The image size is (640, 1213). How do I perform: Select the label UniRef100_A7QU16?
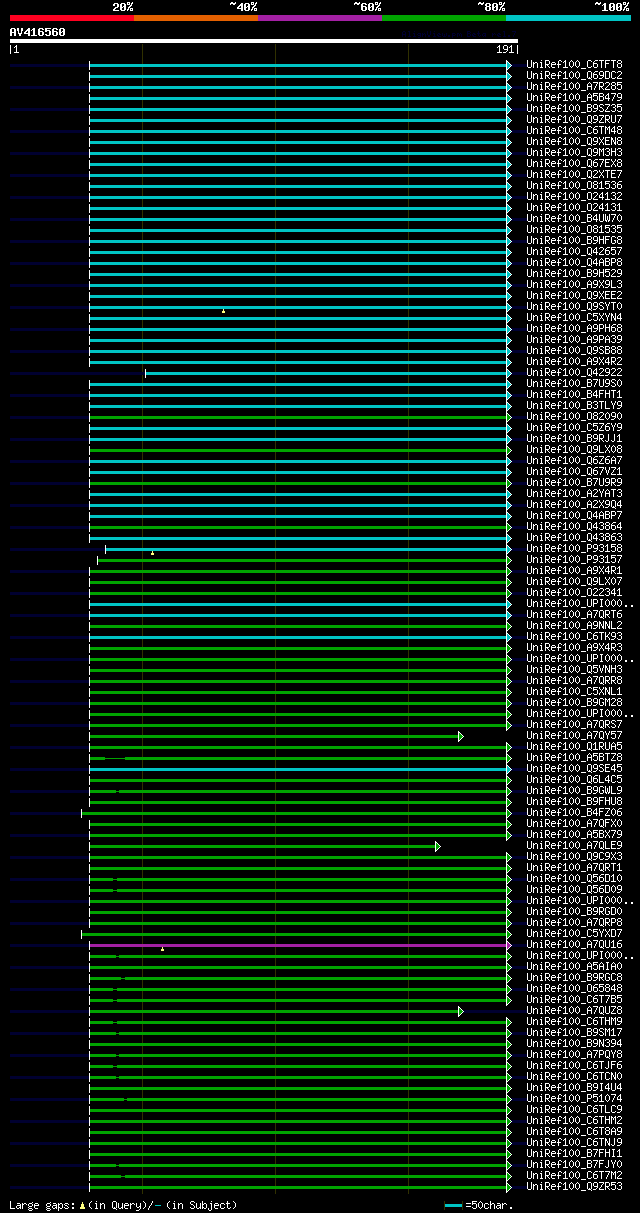[574, 944]
